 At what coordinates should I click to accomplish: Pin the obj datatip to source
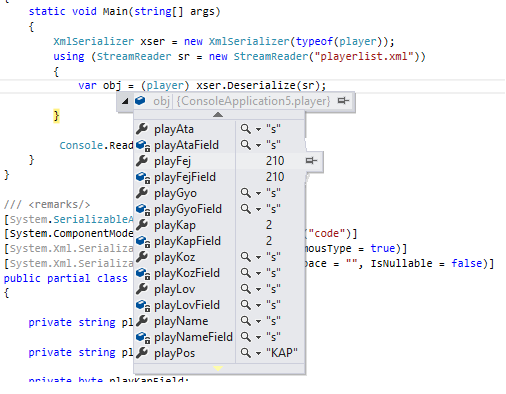[343, 100]
